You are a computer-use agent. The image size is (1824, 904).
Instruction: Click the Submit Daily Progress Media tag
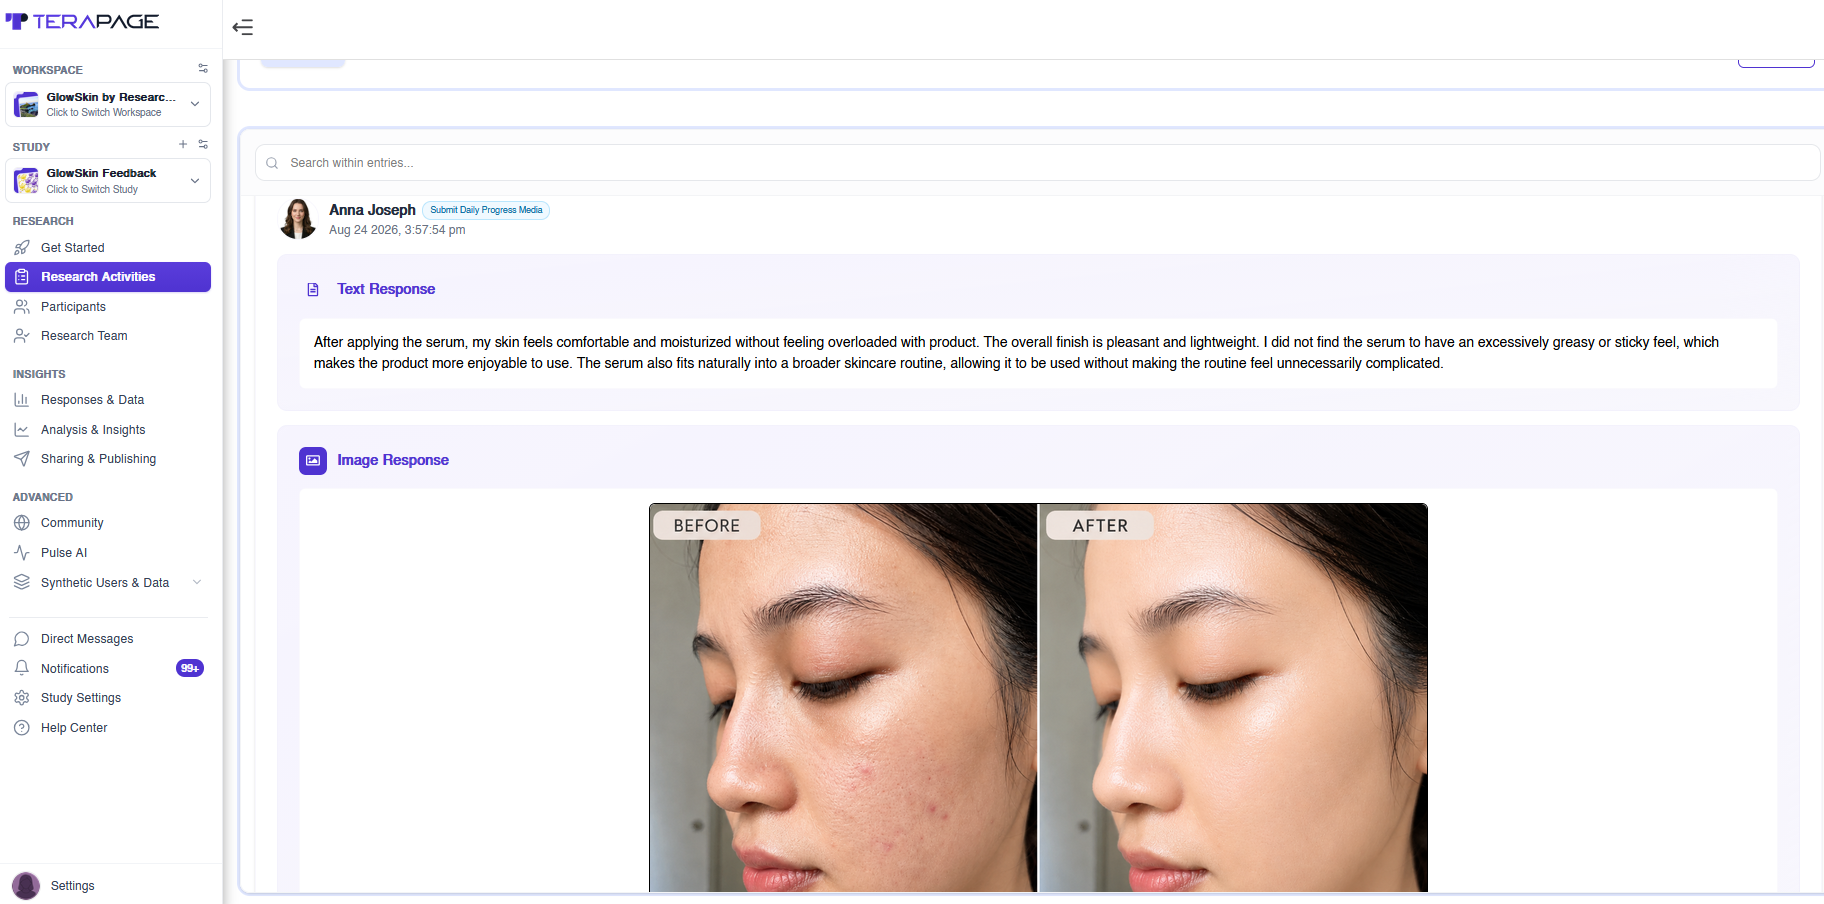(486, 210)
